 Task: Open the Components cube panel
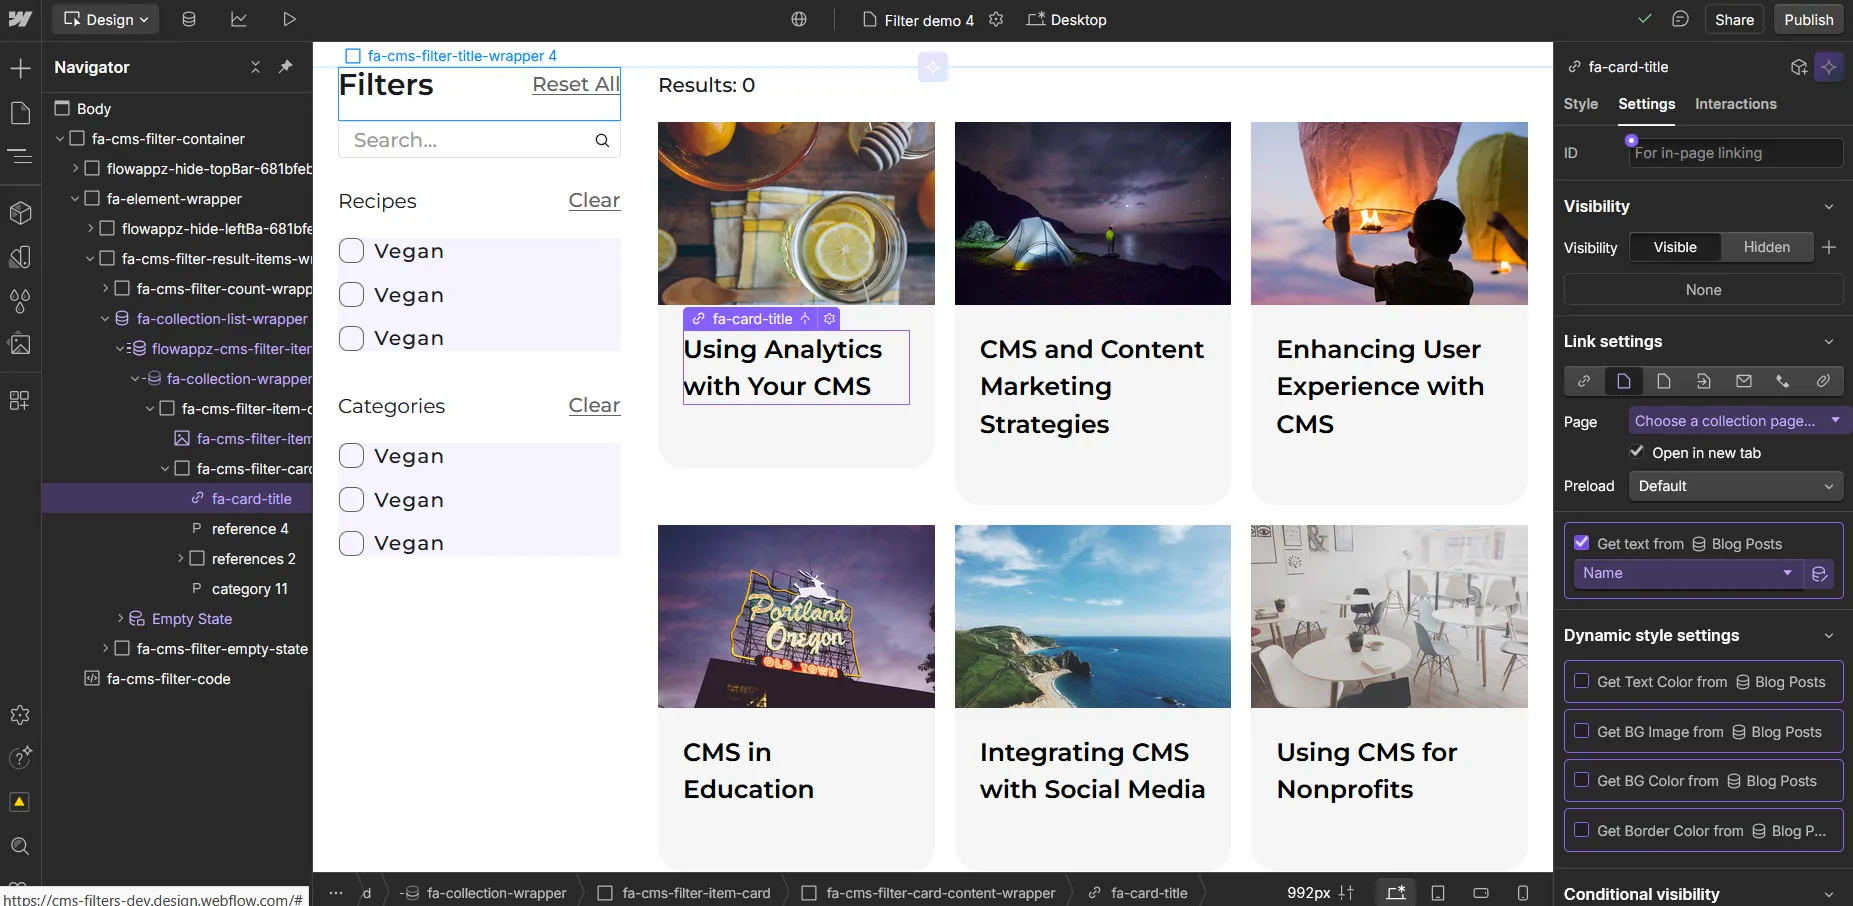[20, 213]
